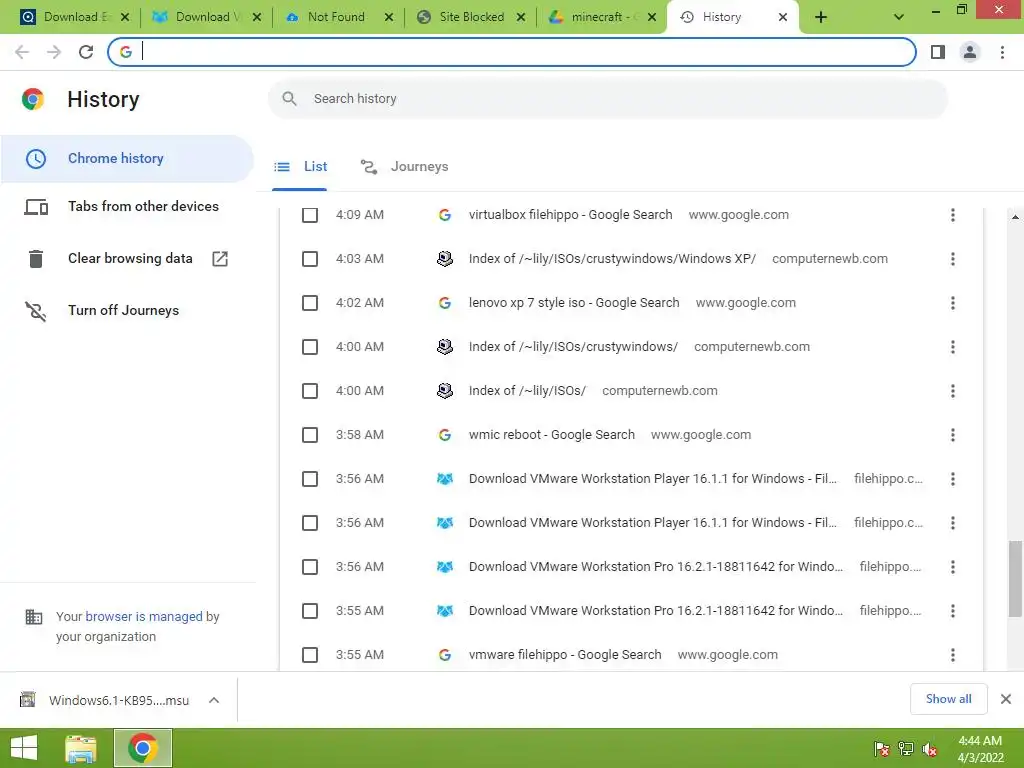Open File Explorer from the taskbar
Screen dimensions: 1024x768
pos(81,748)
